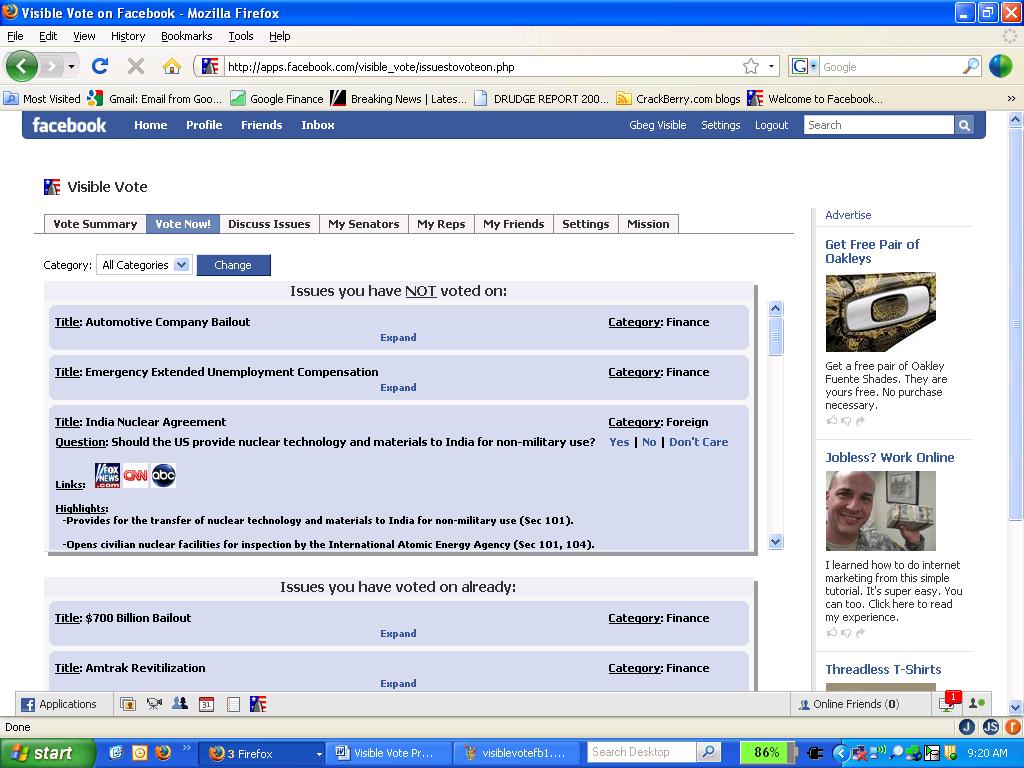Click the stop loading X icon

(136, 66)
